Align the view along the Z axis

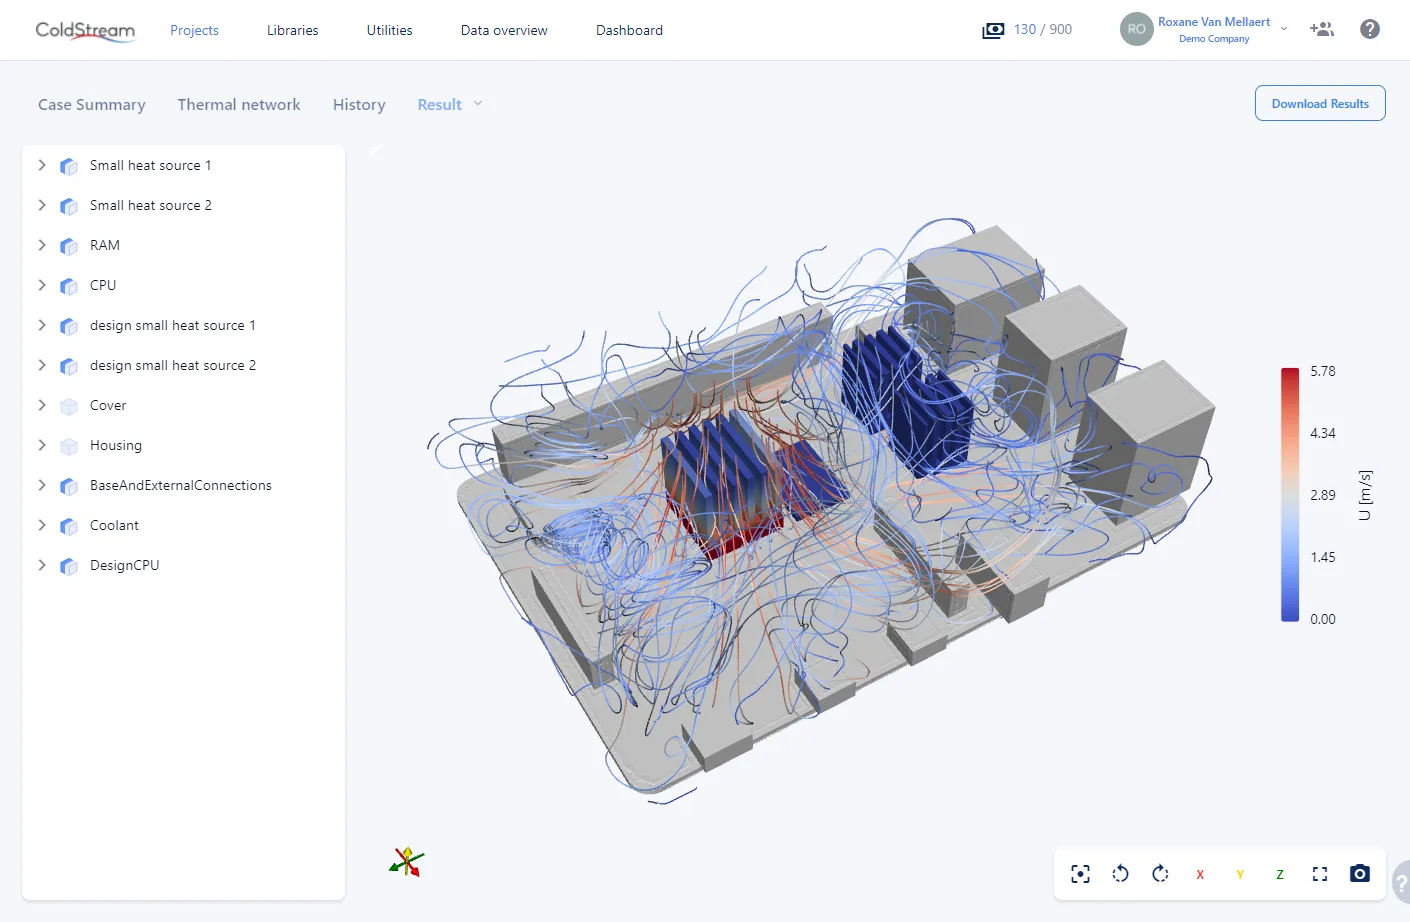(1279, 873)
